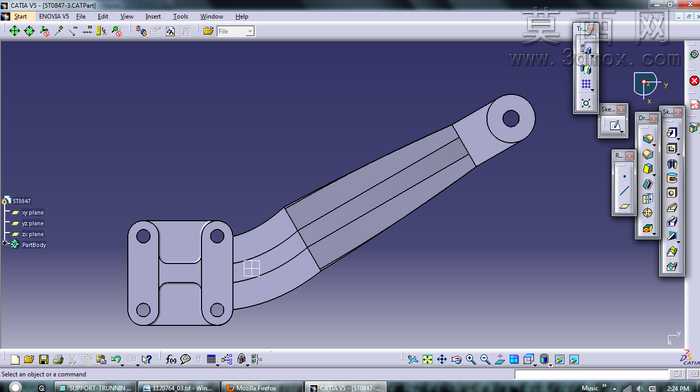Viewport: 700px width, 392px height.
Task: Click the command input field in status bar
Action: click(591, 374)
